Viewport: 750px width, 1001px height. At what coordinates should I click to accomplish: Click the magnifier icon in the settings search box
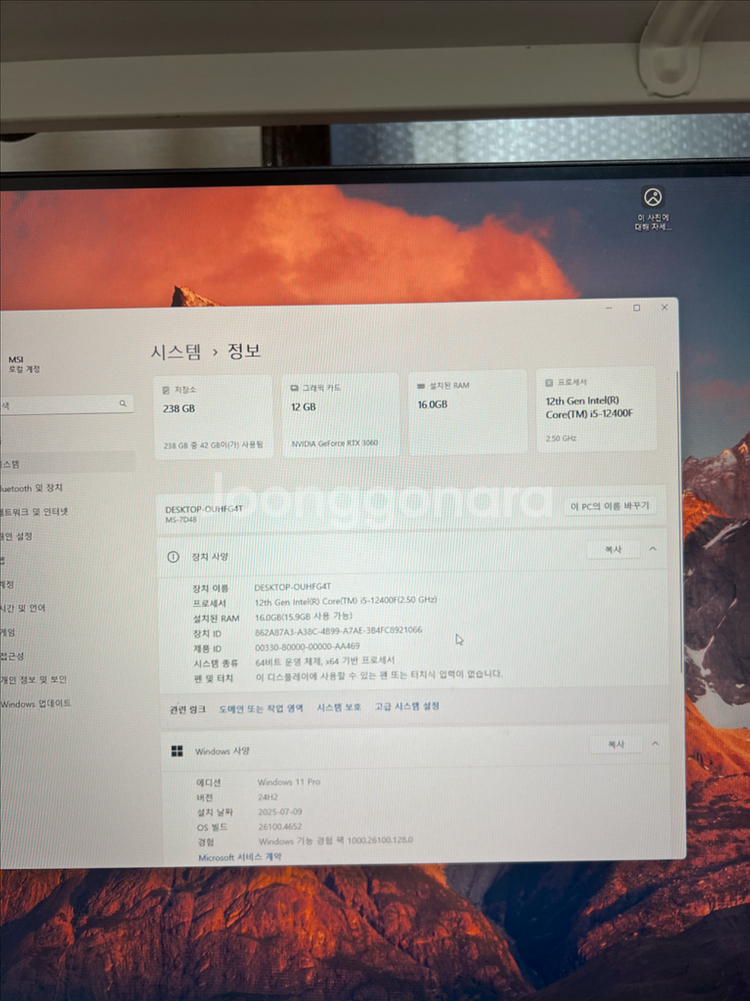[123, 403]
